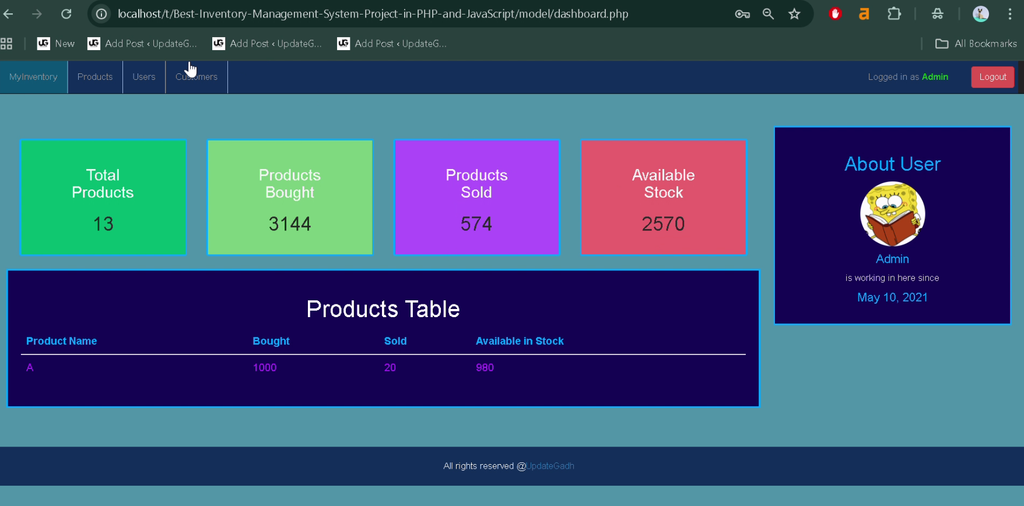Open the orange 'a' extension icon
The image size is (1024, 506).
[x=864, y=14]
